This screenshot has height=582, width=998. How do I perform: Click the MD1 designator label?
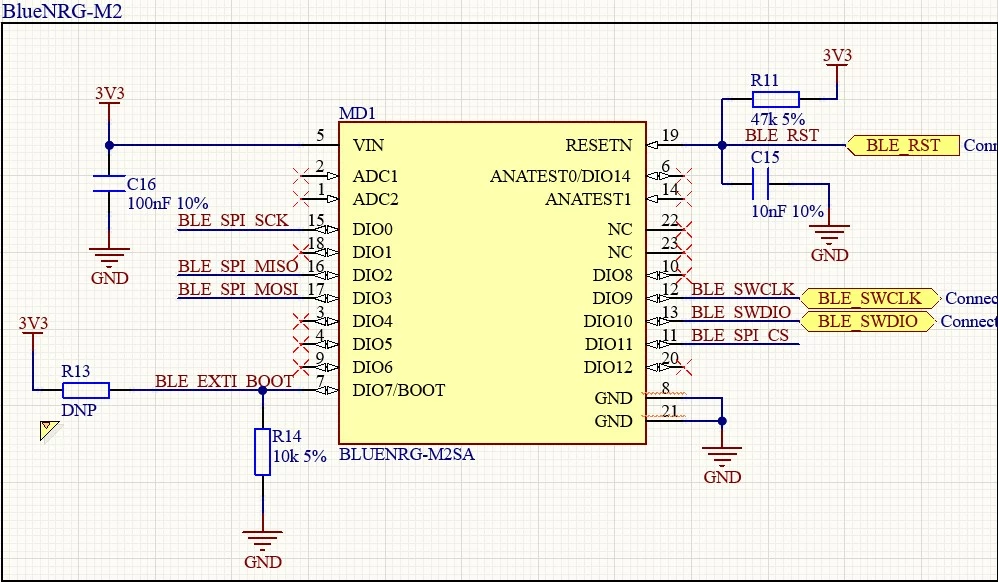[x=357, y=113]
